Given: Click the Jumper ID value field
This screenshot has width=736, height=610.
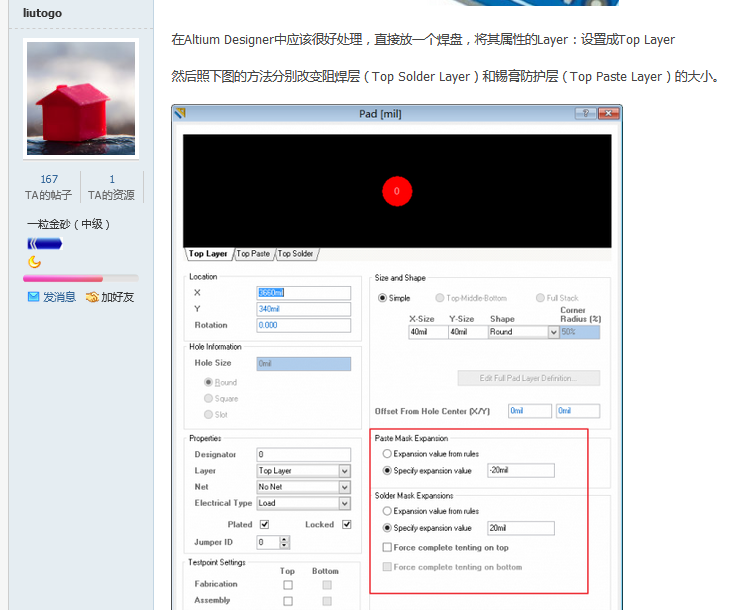Looking at the screenshot, I should pyautogui.click(x=268, y=542).
